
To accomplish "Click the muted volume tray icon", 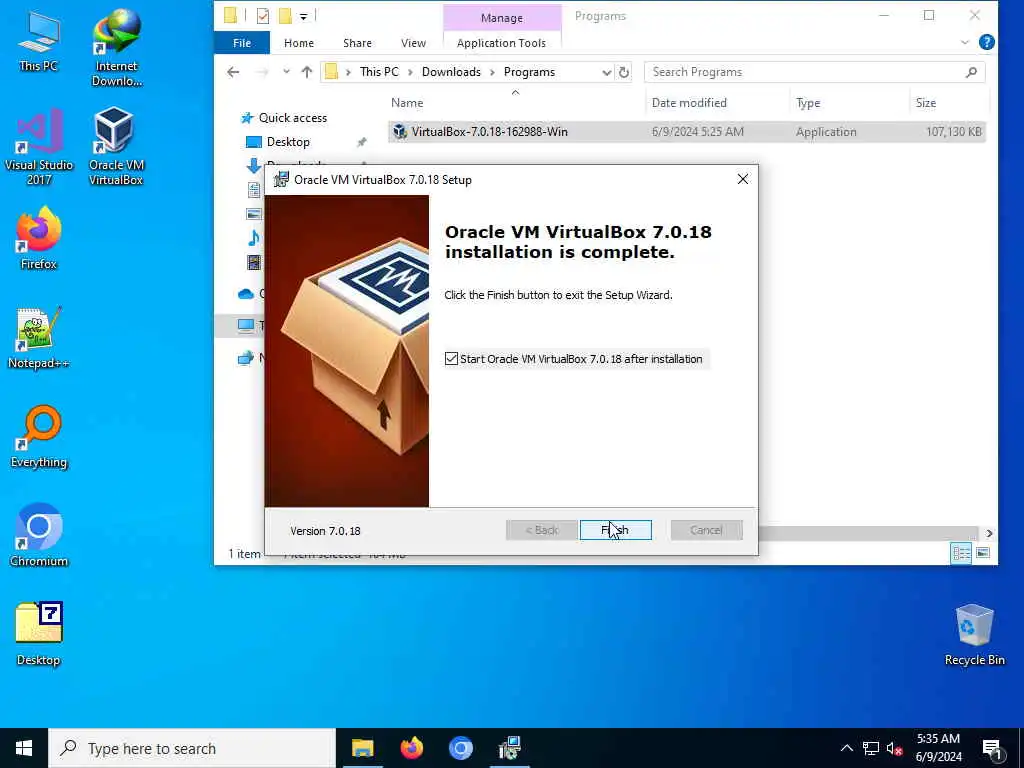I will [x=895, y=748].
